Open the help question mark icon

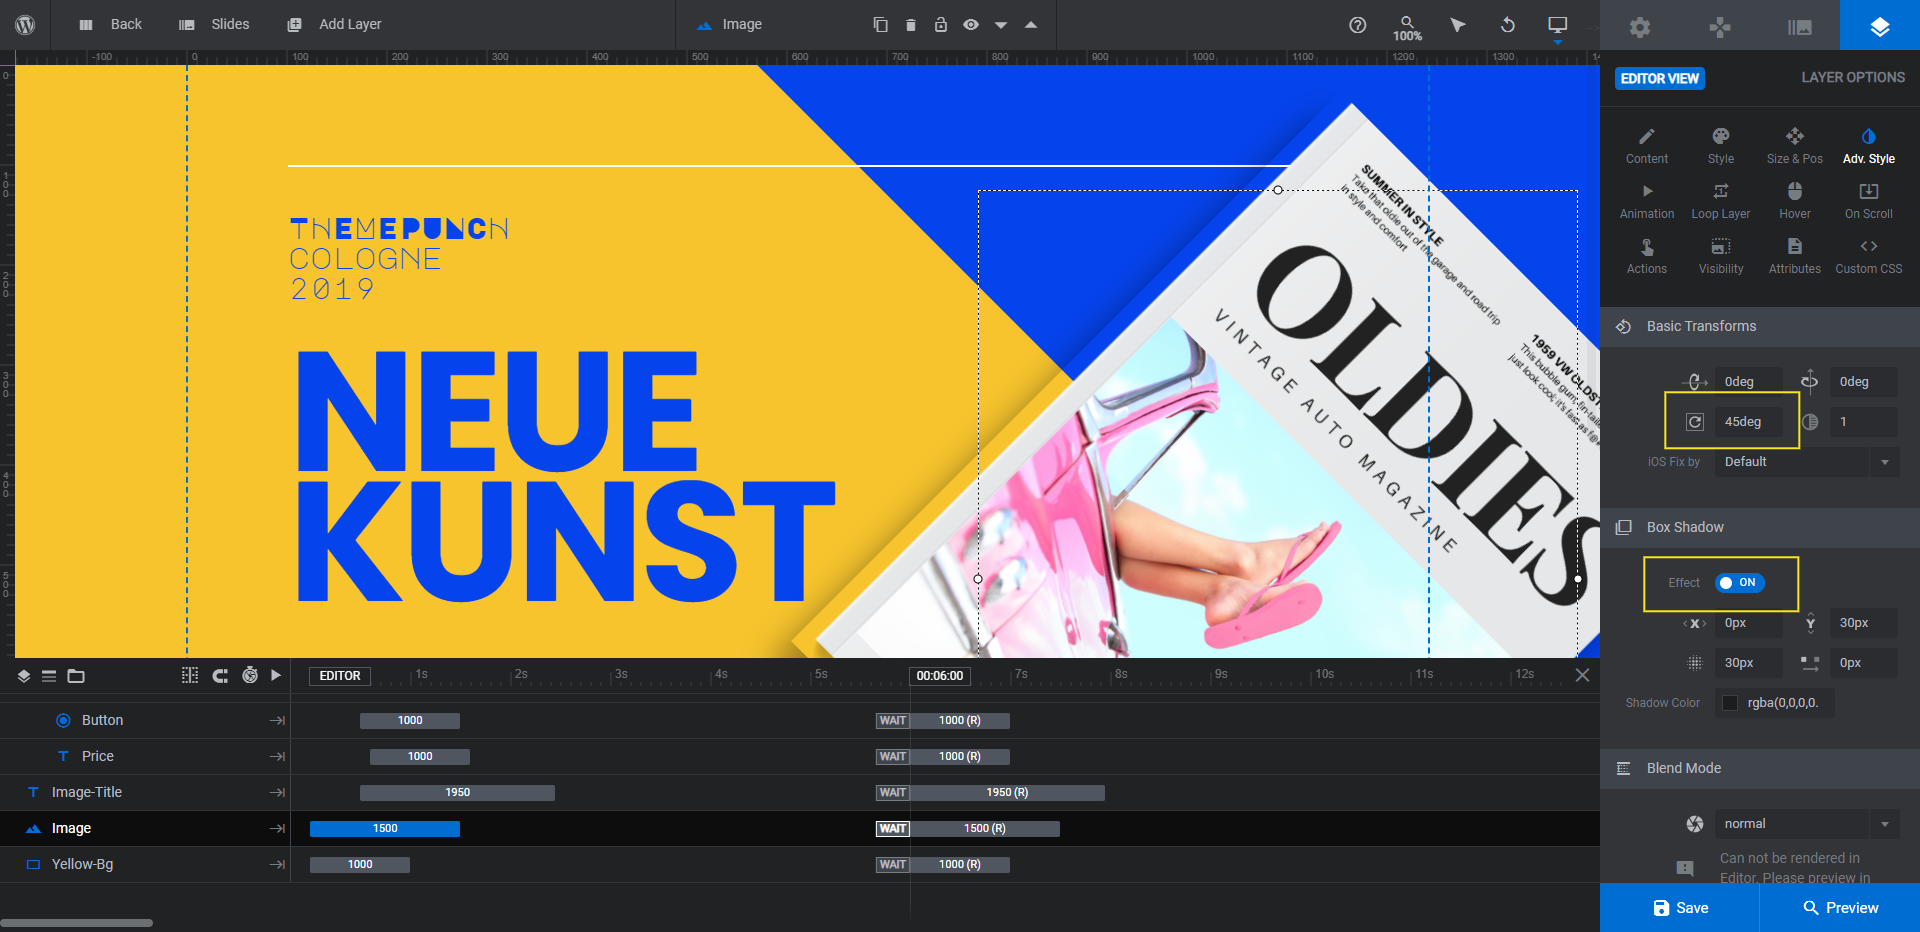1357,25
